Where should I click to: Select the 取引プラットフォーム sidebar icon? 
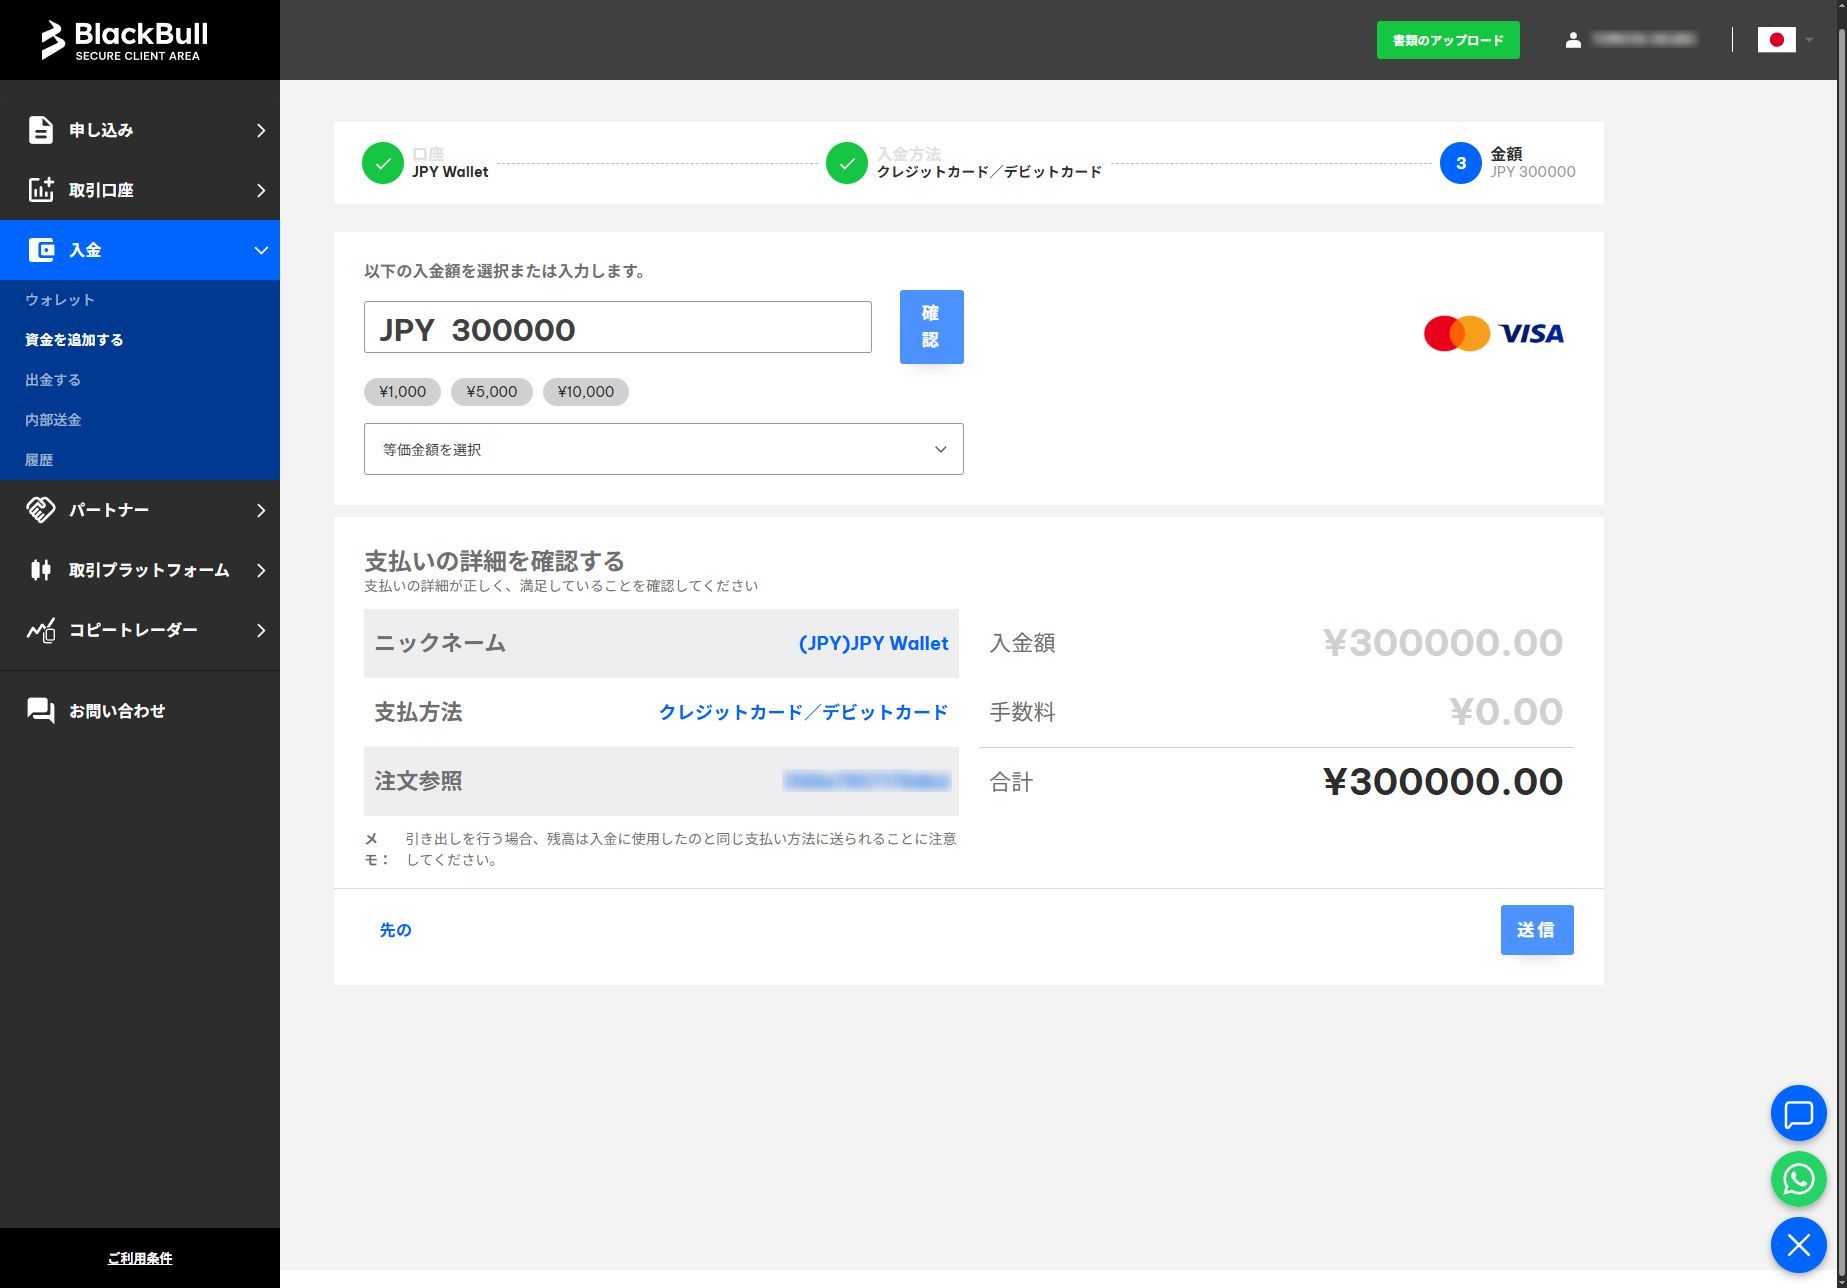(40, 570)
